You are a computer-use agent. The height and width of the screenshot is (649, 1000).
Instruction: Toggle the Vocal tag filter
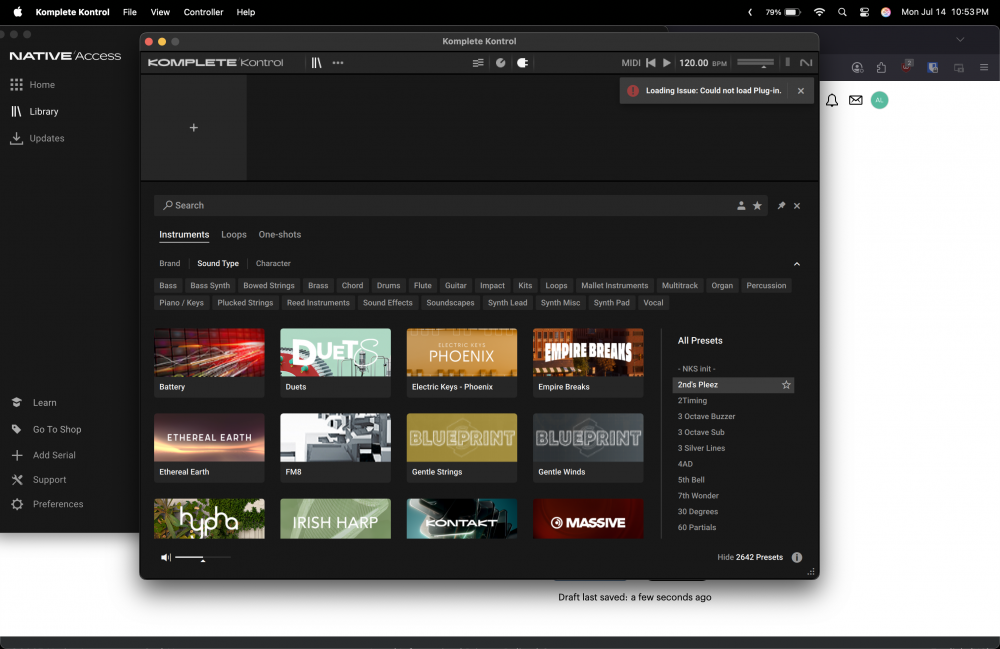tap(653, 303)
